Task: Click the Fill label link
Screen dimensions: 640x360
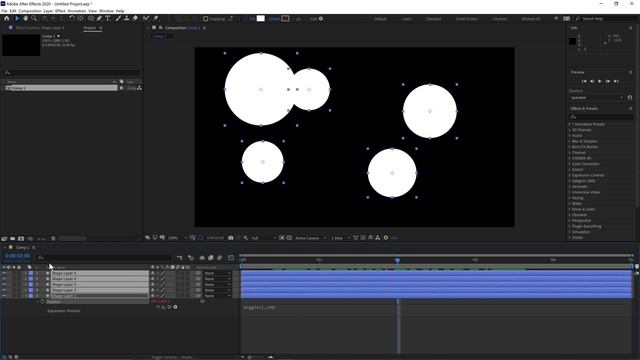Action: (x=252, y=19)
